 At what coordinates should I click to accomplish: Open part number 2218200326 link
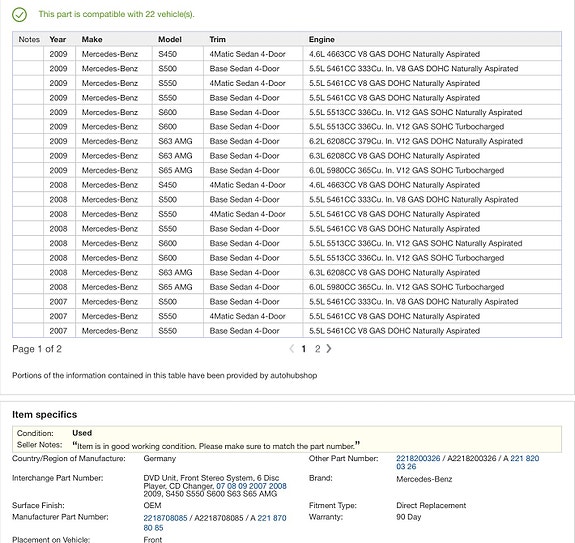(x=418, y=458)
